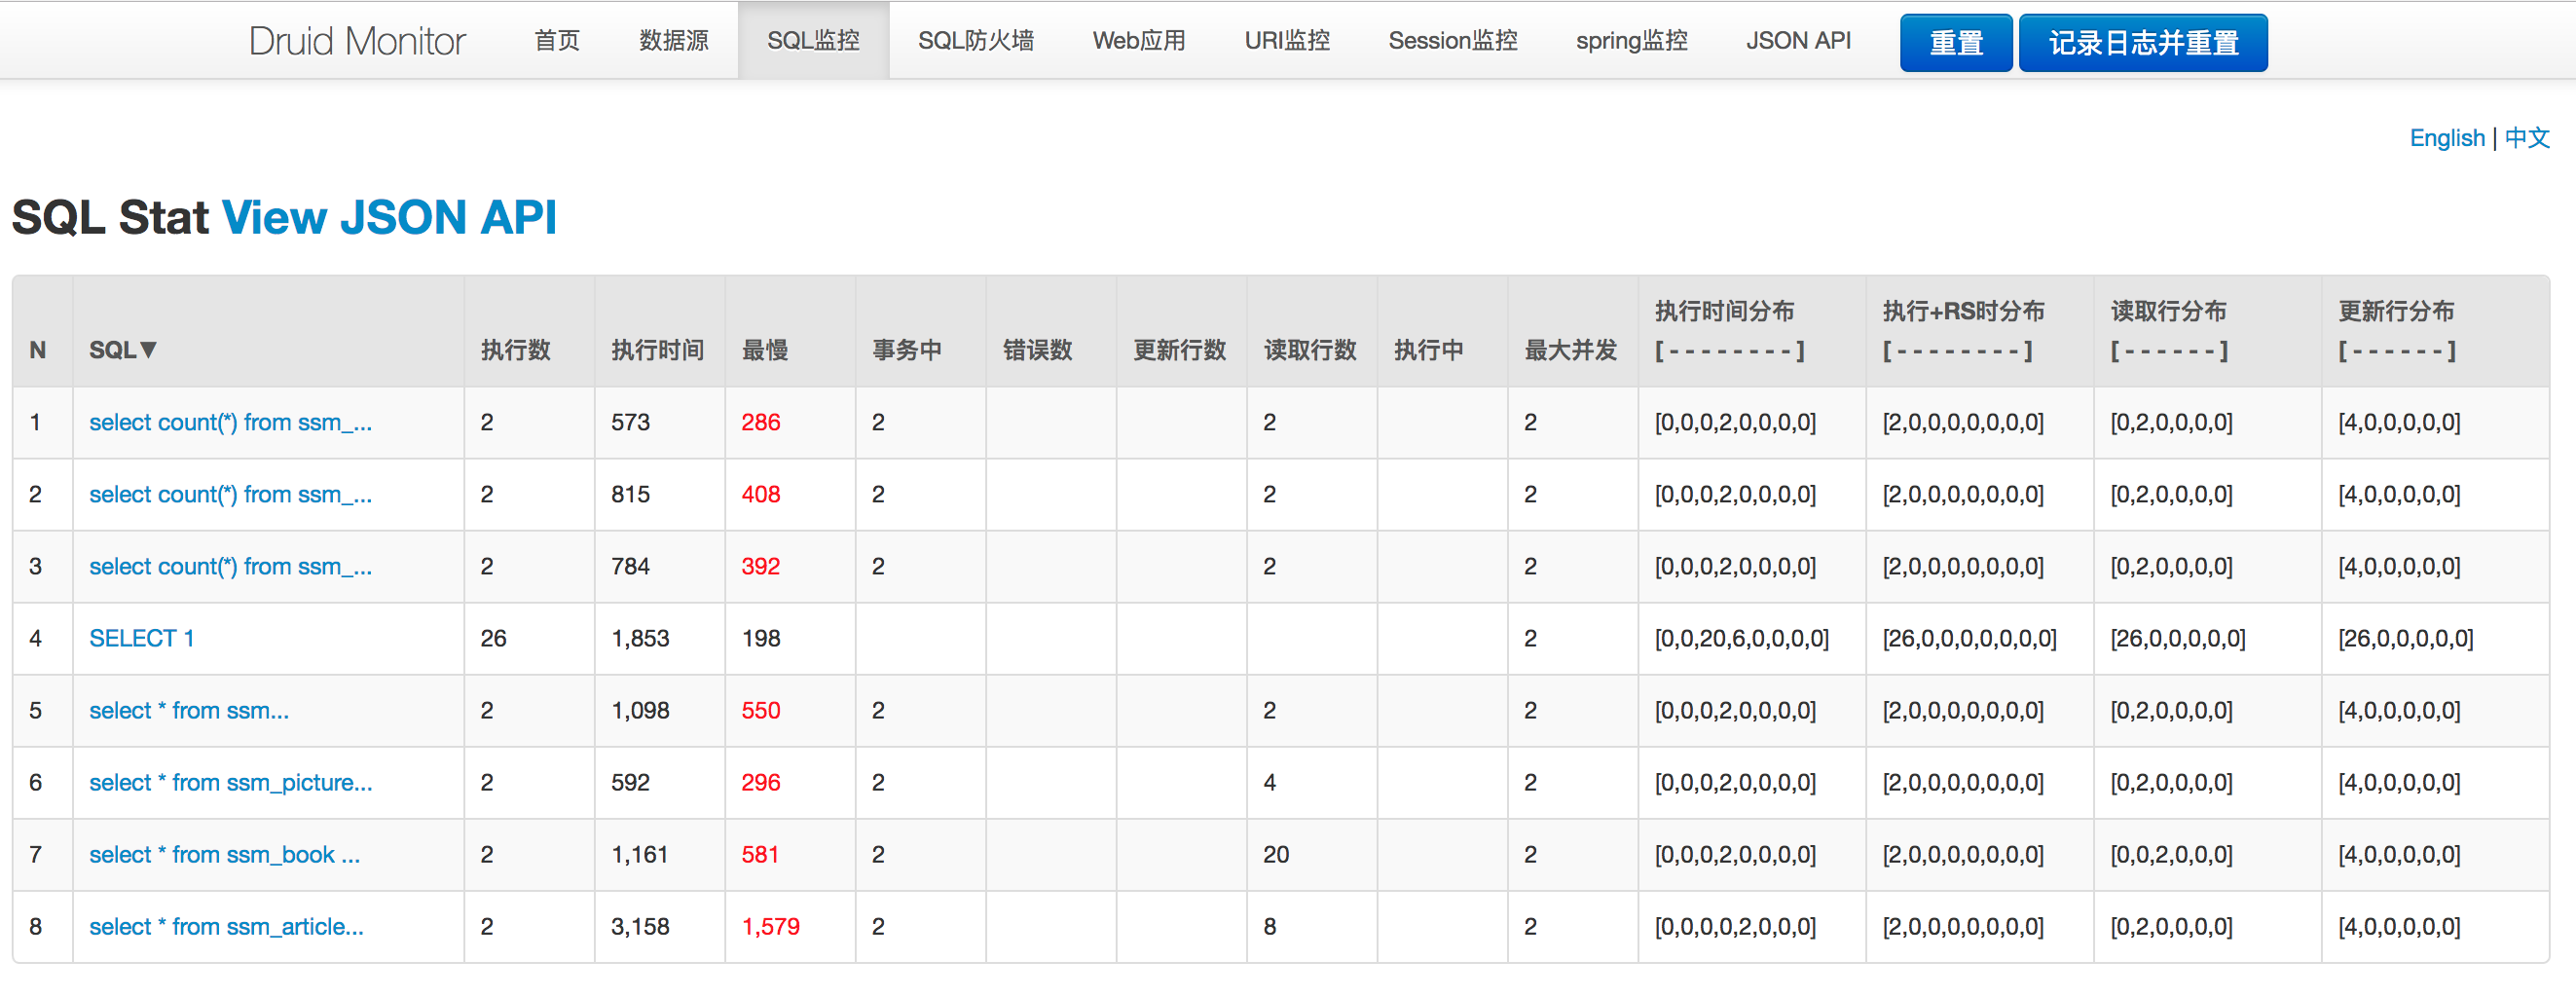Switch to the Session监控 tab
Image resolution: width=2576 pixels, height=997 pixels.
click(1452, 40)
